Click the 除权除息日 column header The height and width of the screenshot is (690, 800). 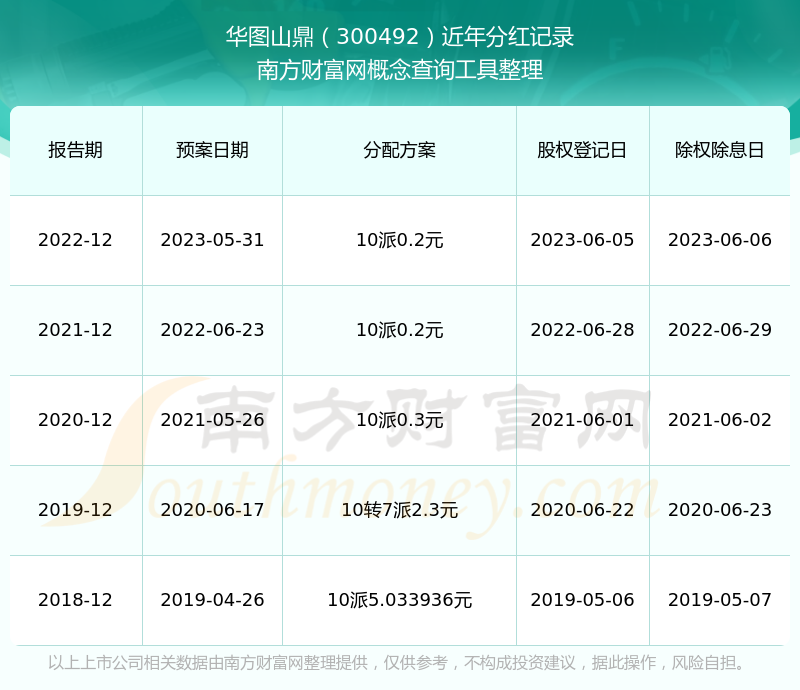click(x=719, y=150)
